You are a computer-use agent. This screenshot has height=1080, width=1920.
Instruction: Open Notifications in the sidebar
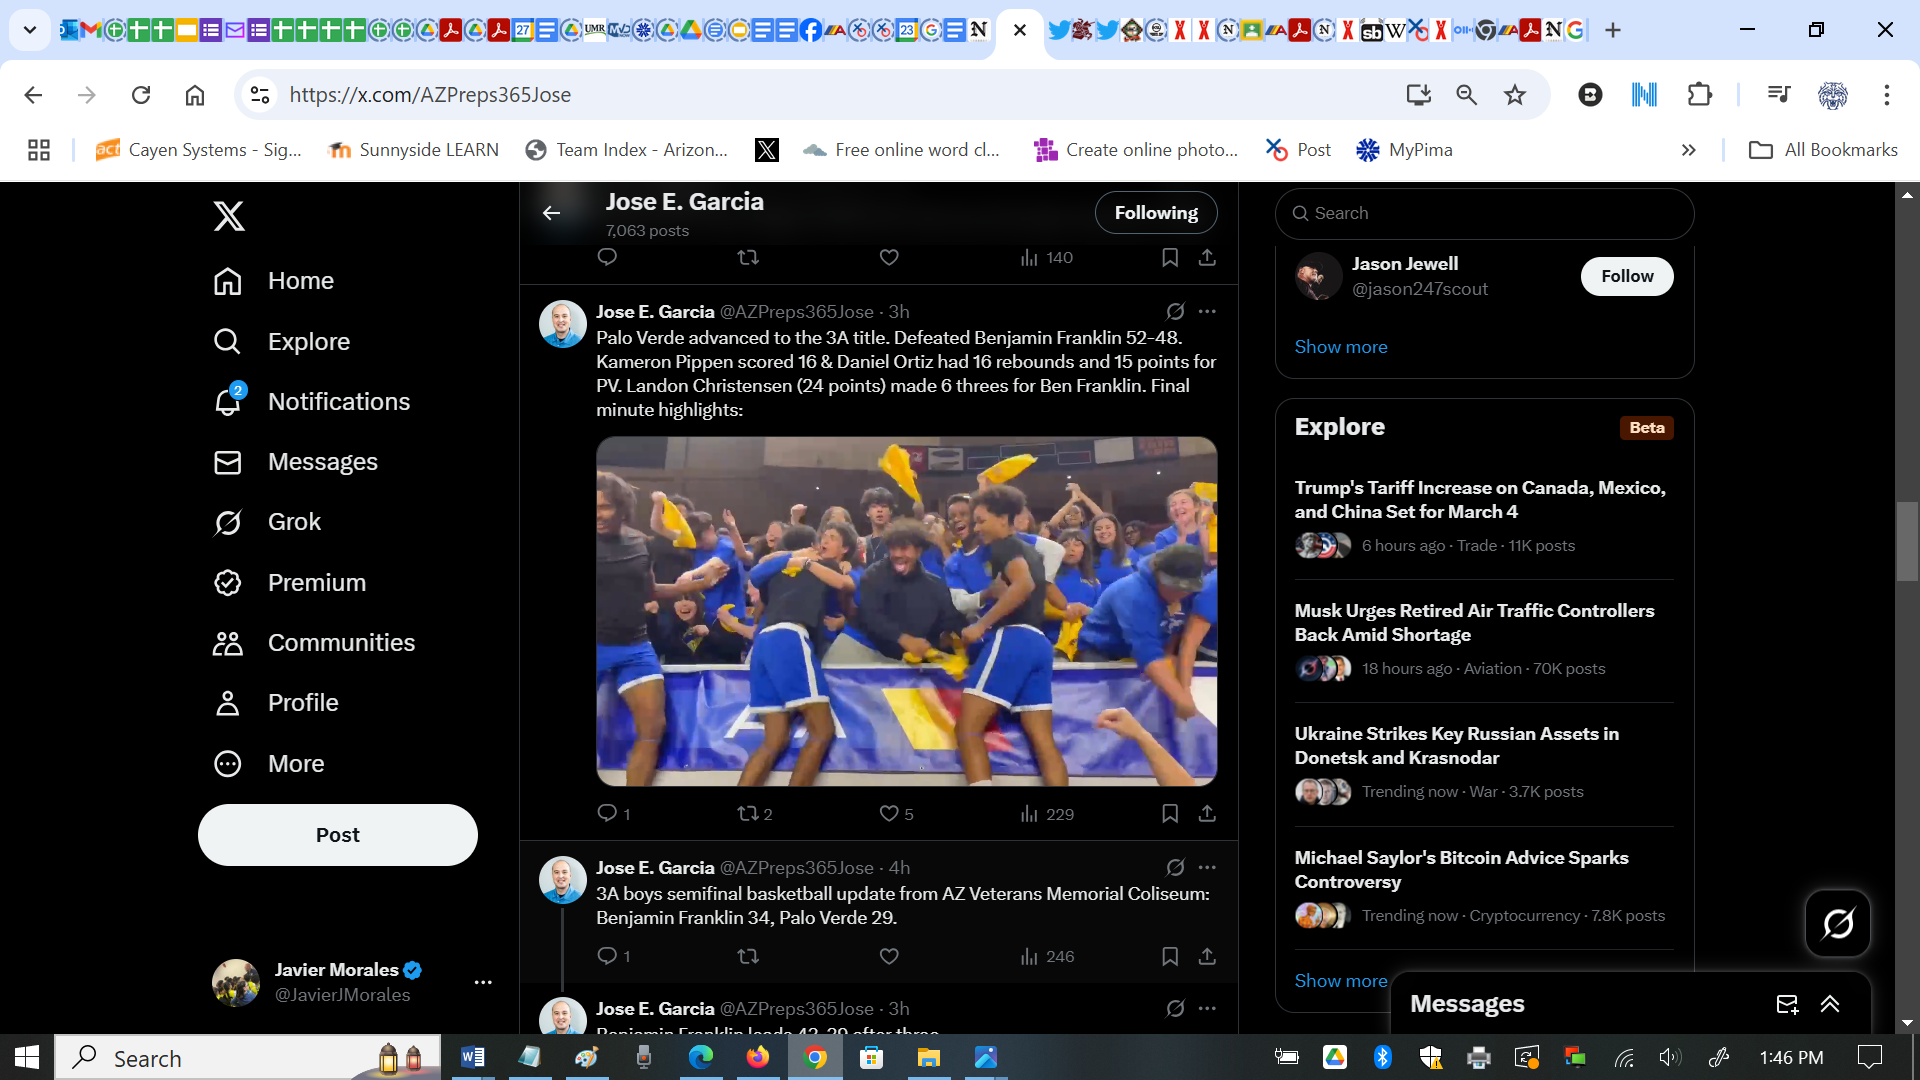(x=338, y=402)
